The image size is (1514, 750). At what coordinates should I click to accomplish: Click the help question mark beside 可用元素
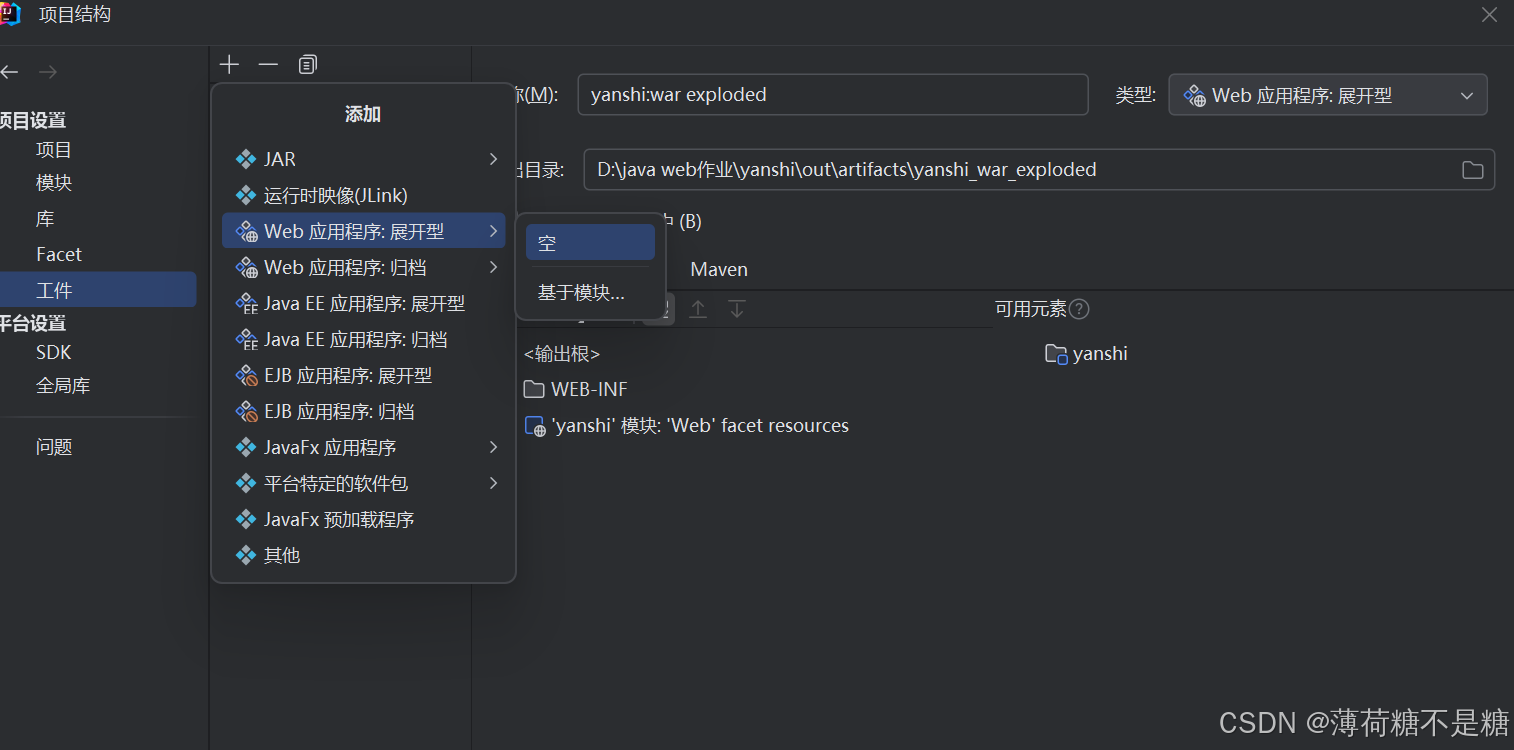[x=1079, y=309]
